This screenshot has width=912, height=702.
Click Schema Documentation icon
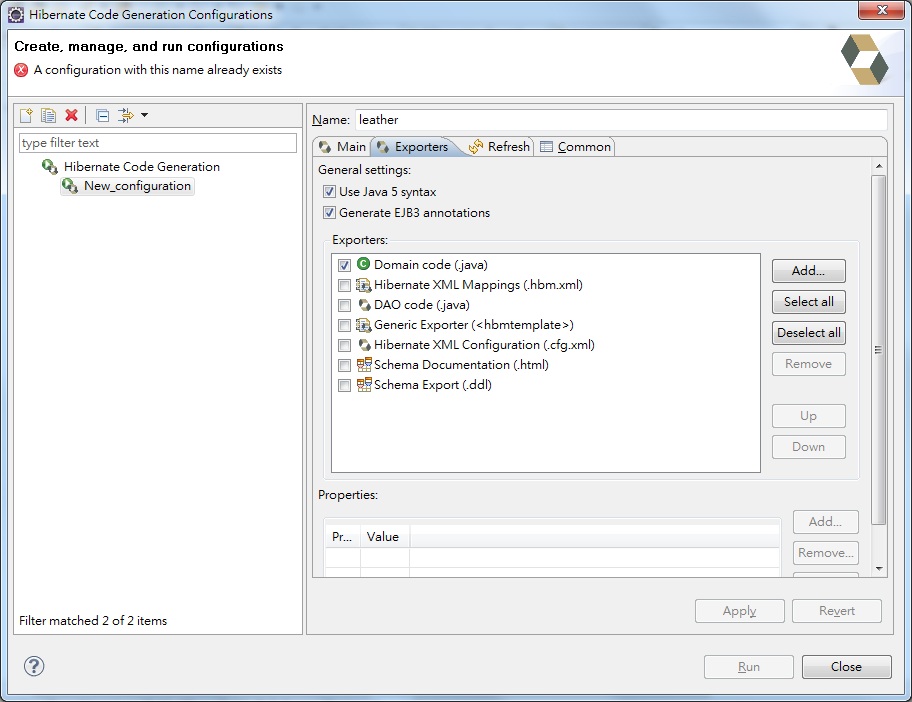pos(364,364)
